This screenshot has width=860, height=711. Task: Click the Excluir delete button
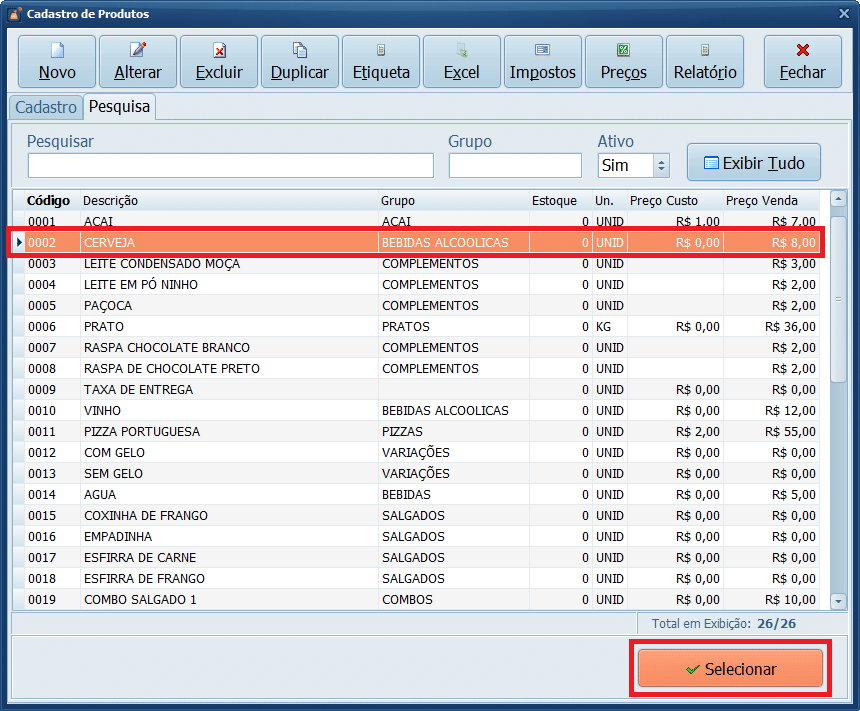[x=219, y=62]
